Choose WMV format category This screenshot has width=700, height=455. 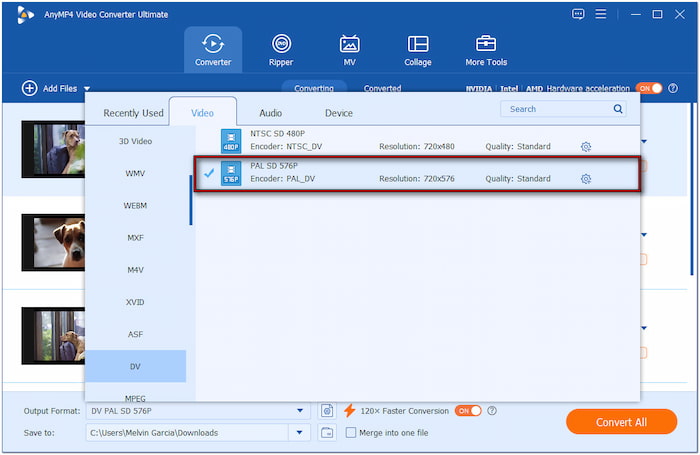point(135,173)
